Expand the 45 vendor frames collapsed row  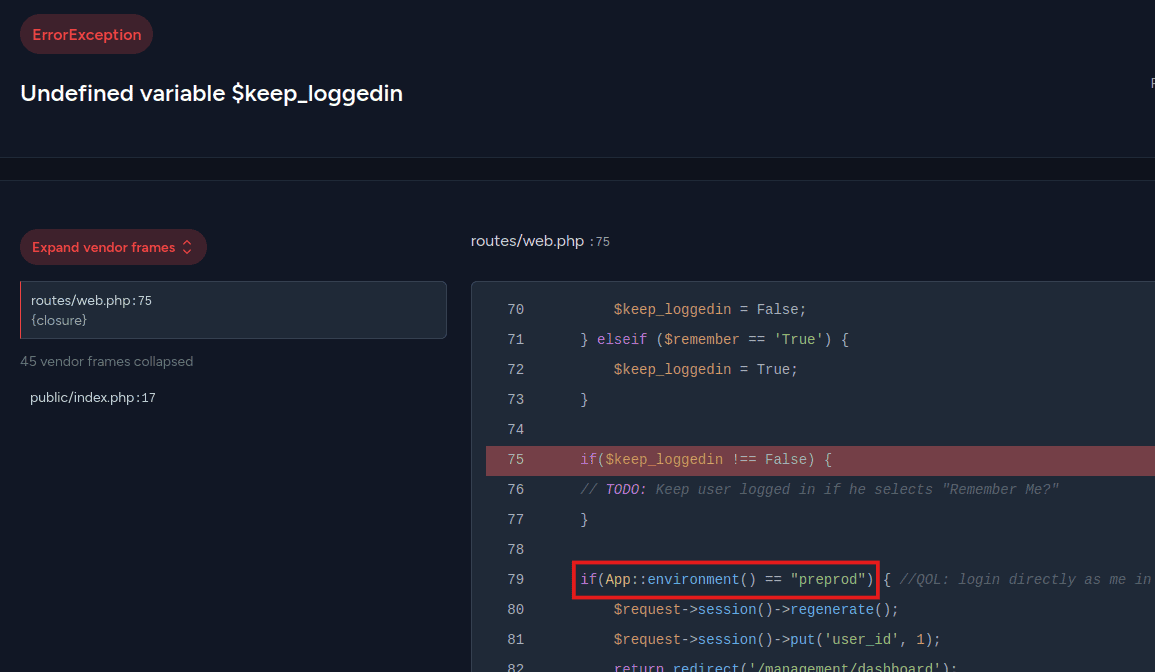coord(107,361)
